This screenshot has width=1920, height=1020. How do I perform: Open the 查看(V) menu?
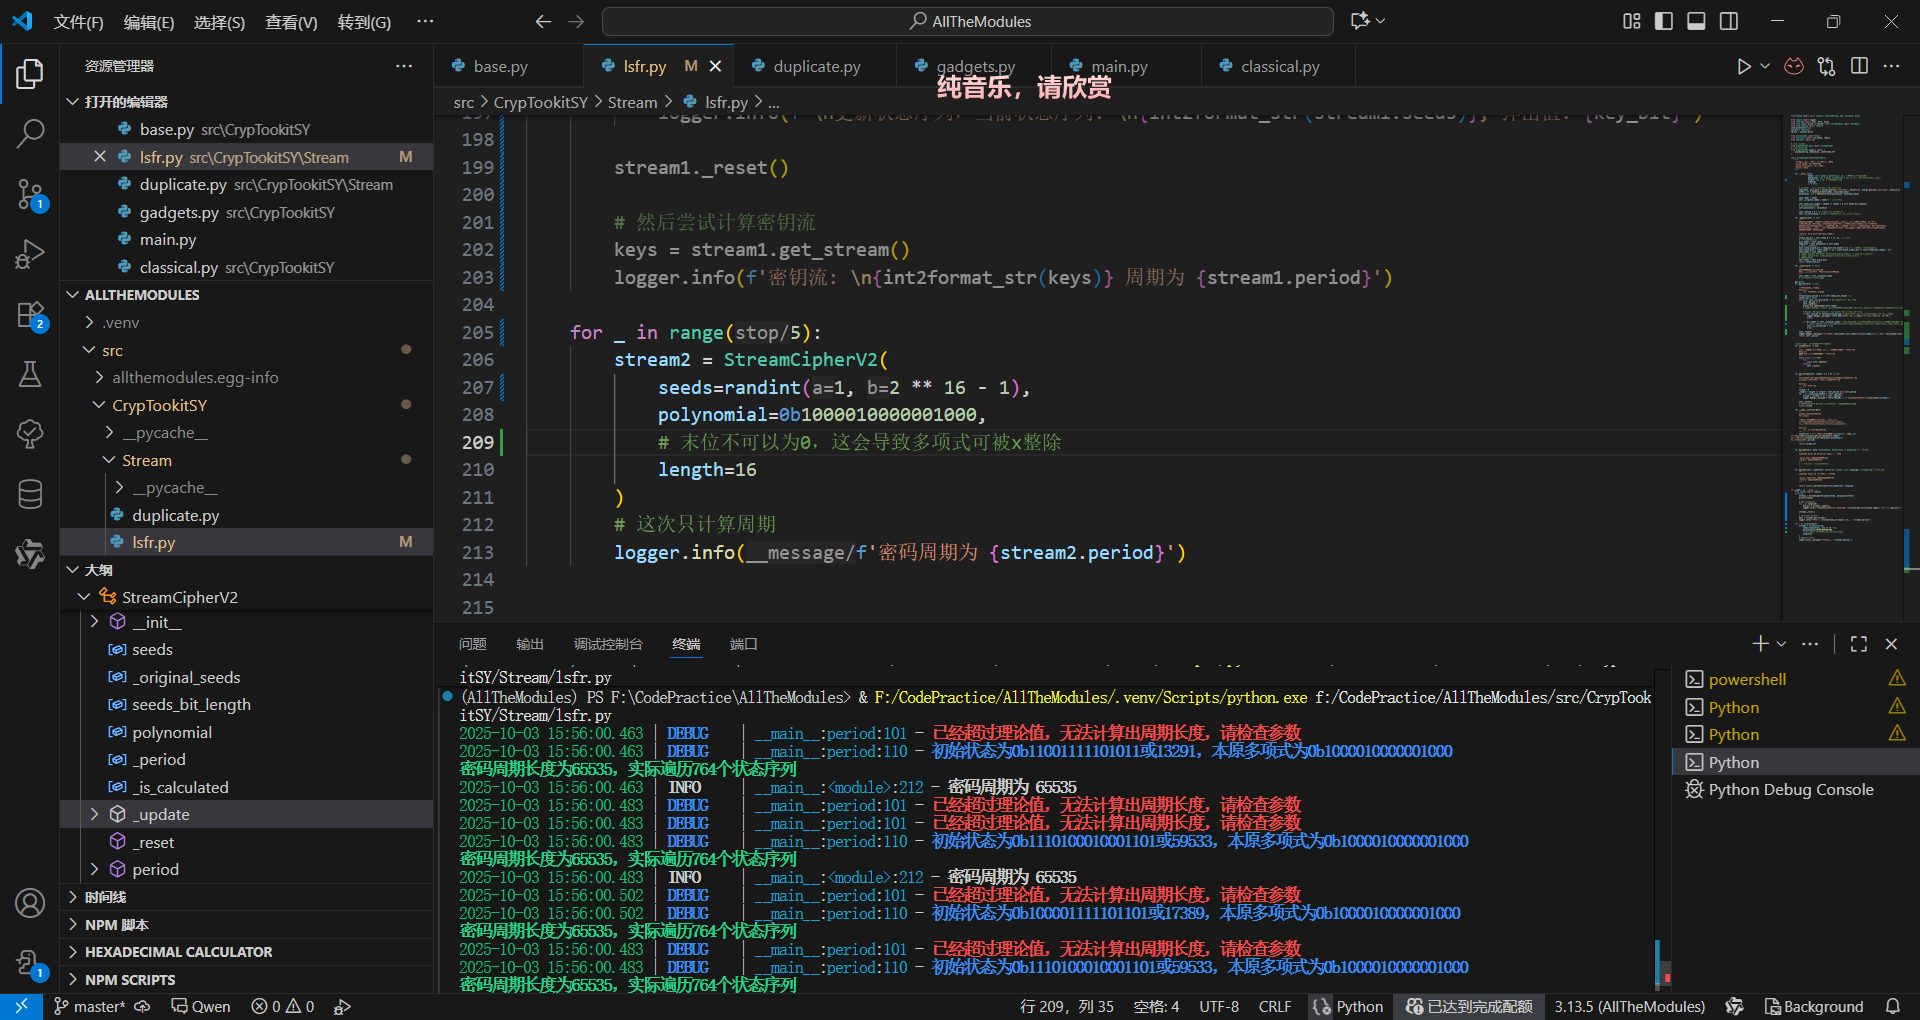[x=291, y=22]
